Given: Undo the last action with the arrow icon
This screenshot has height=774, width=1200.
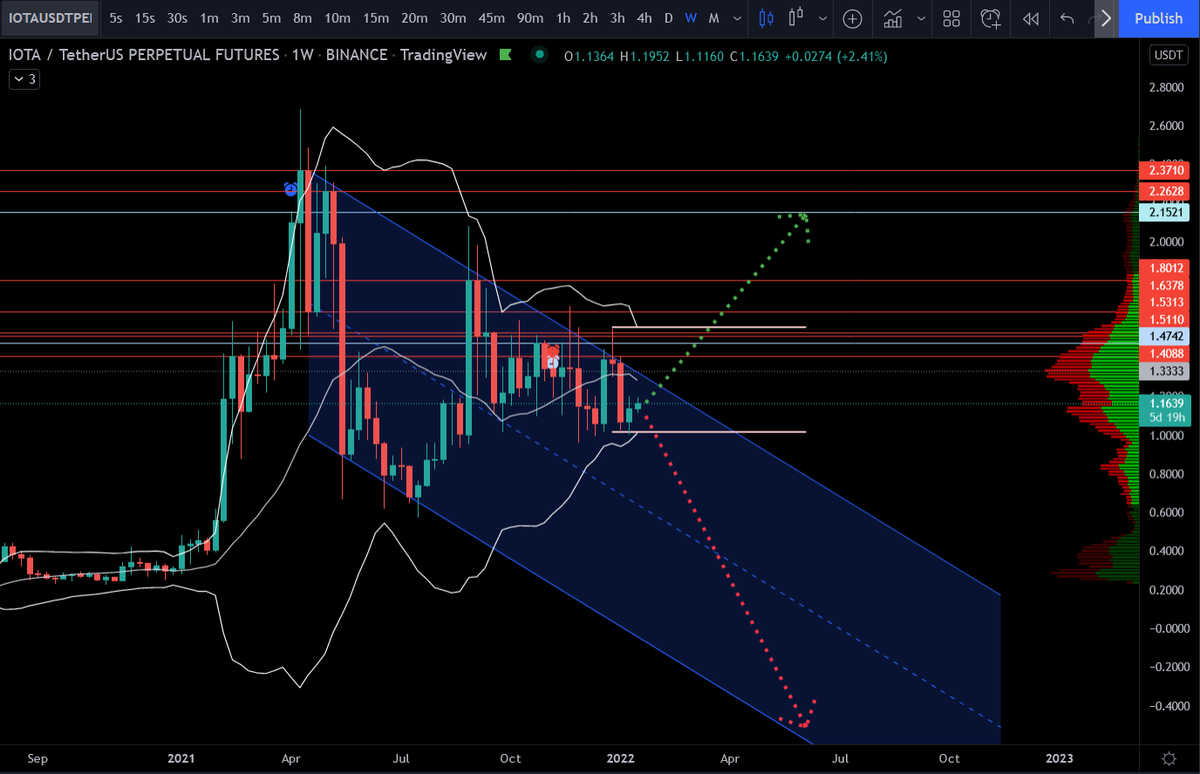Looking at the screenshot, I should pyautogui.click(x=1067, y=18).
